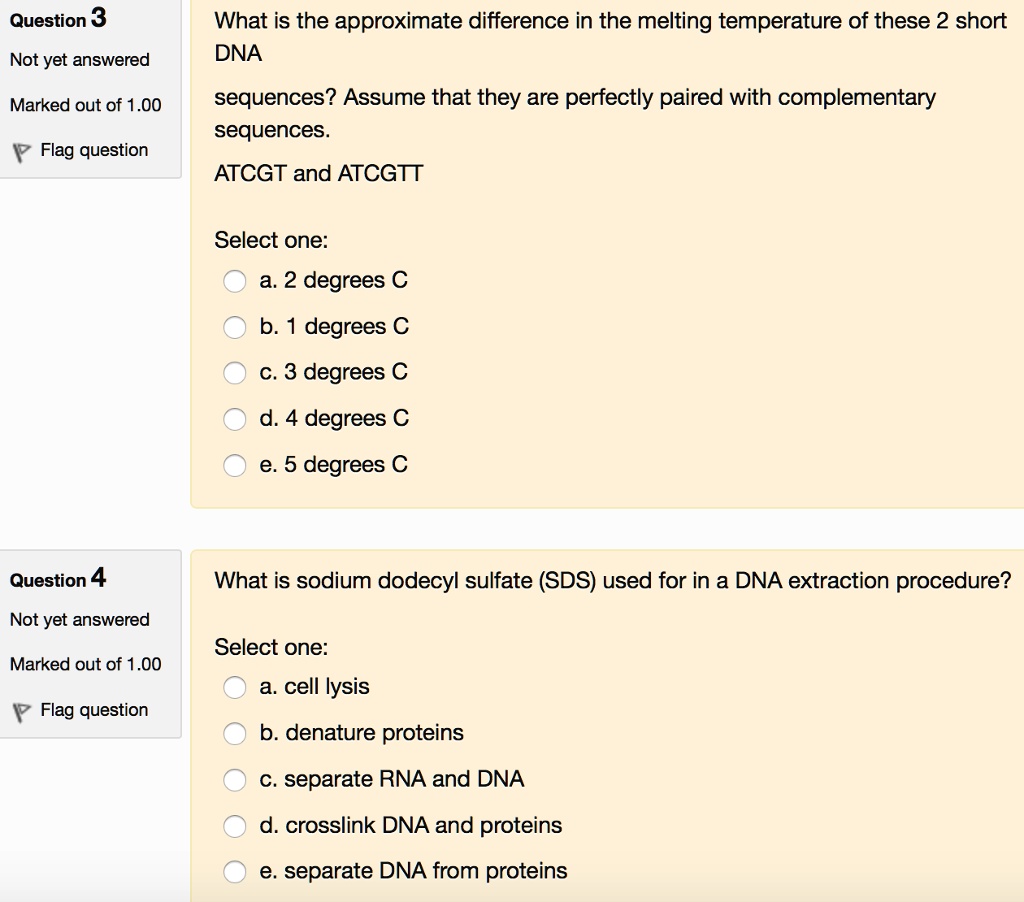Viewport: 1024px width, 902px height.
Task: Choose b. denature proteins
Action: (x=234, y=733)
